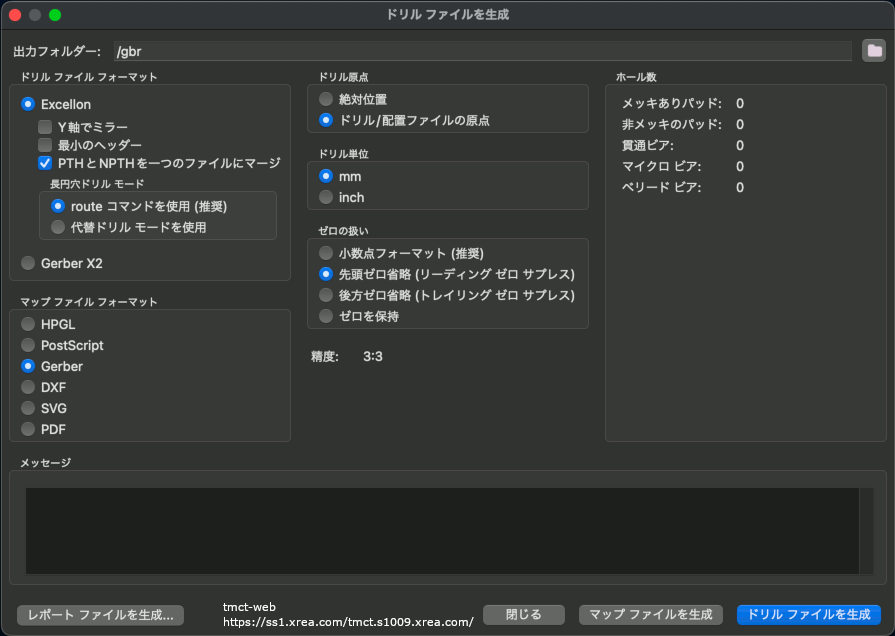
Task: Click the メッキありパッド hole count label
Action: pos(671,103)
